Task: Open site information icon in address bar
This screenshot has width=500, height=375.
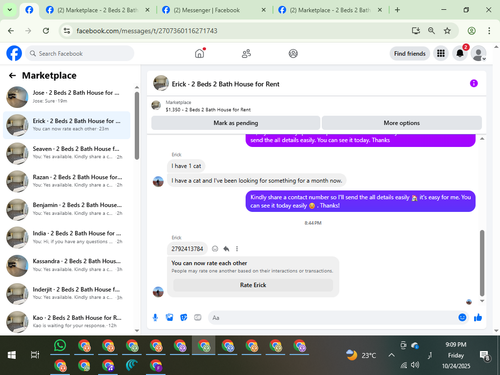Action: pos(67,31)
